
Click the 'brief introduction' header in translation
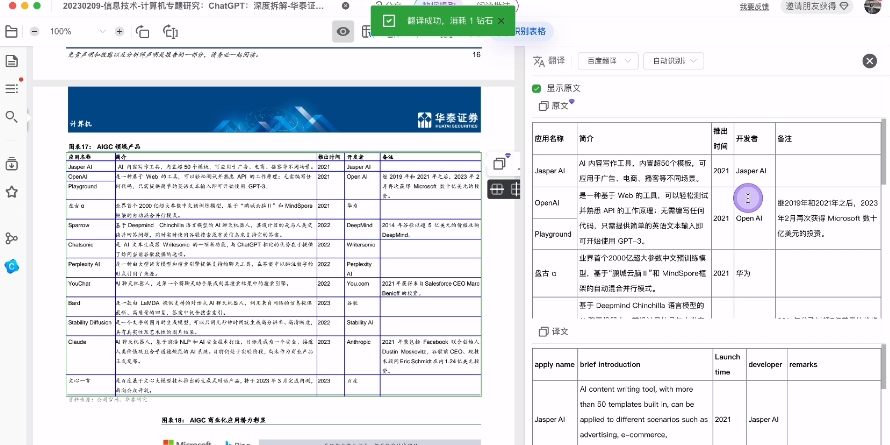[x=644, y=364]
